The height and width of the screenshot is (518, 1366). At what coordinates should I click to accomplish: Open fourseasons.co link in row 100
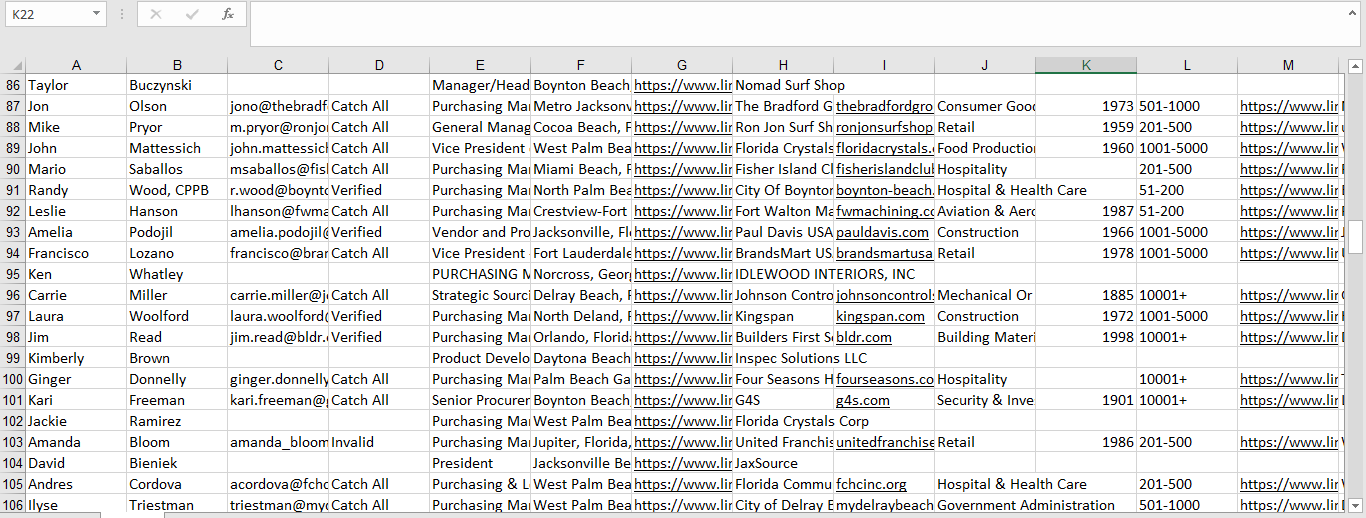coord(884,379)
